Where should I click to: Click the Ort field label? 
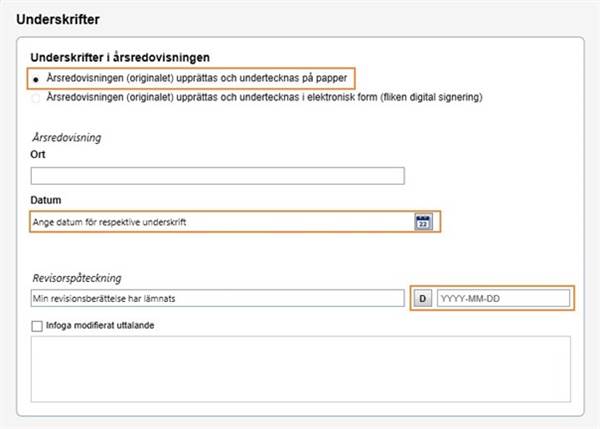38,154
